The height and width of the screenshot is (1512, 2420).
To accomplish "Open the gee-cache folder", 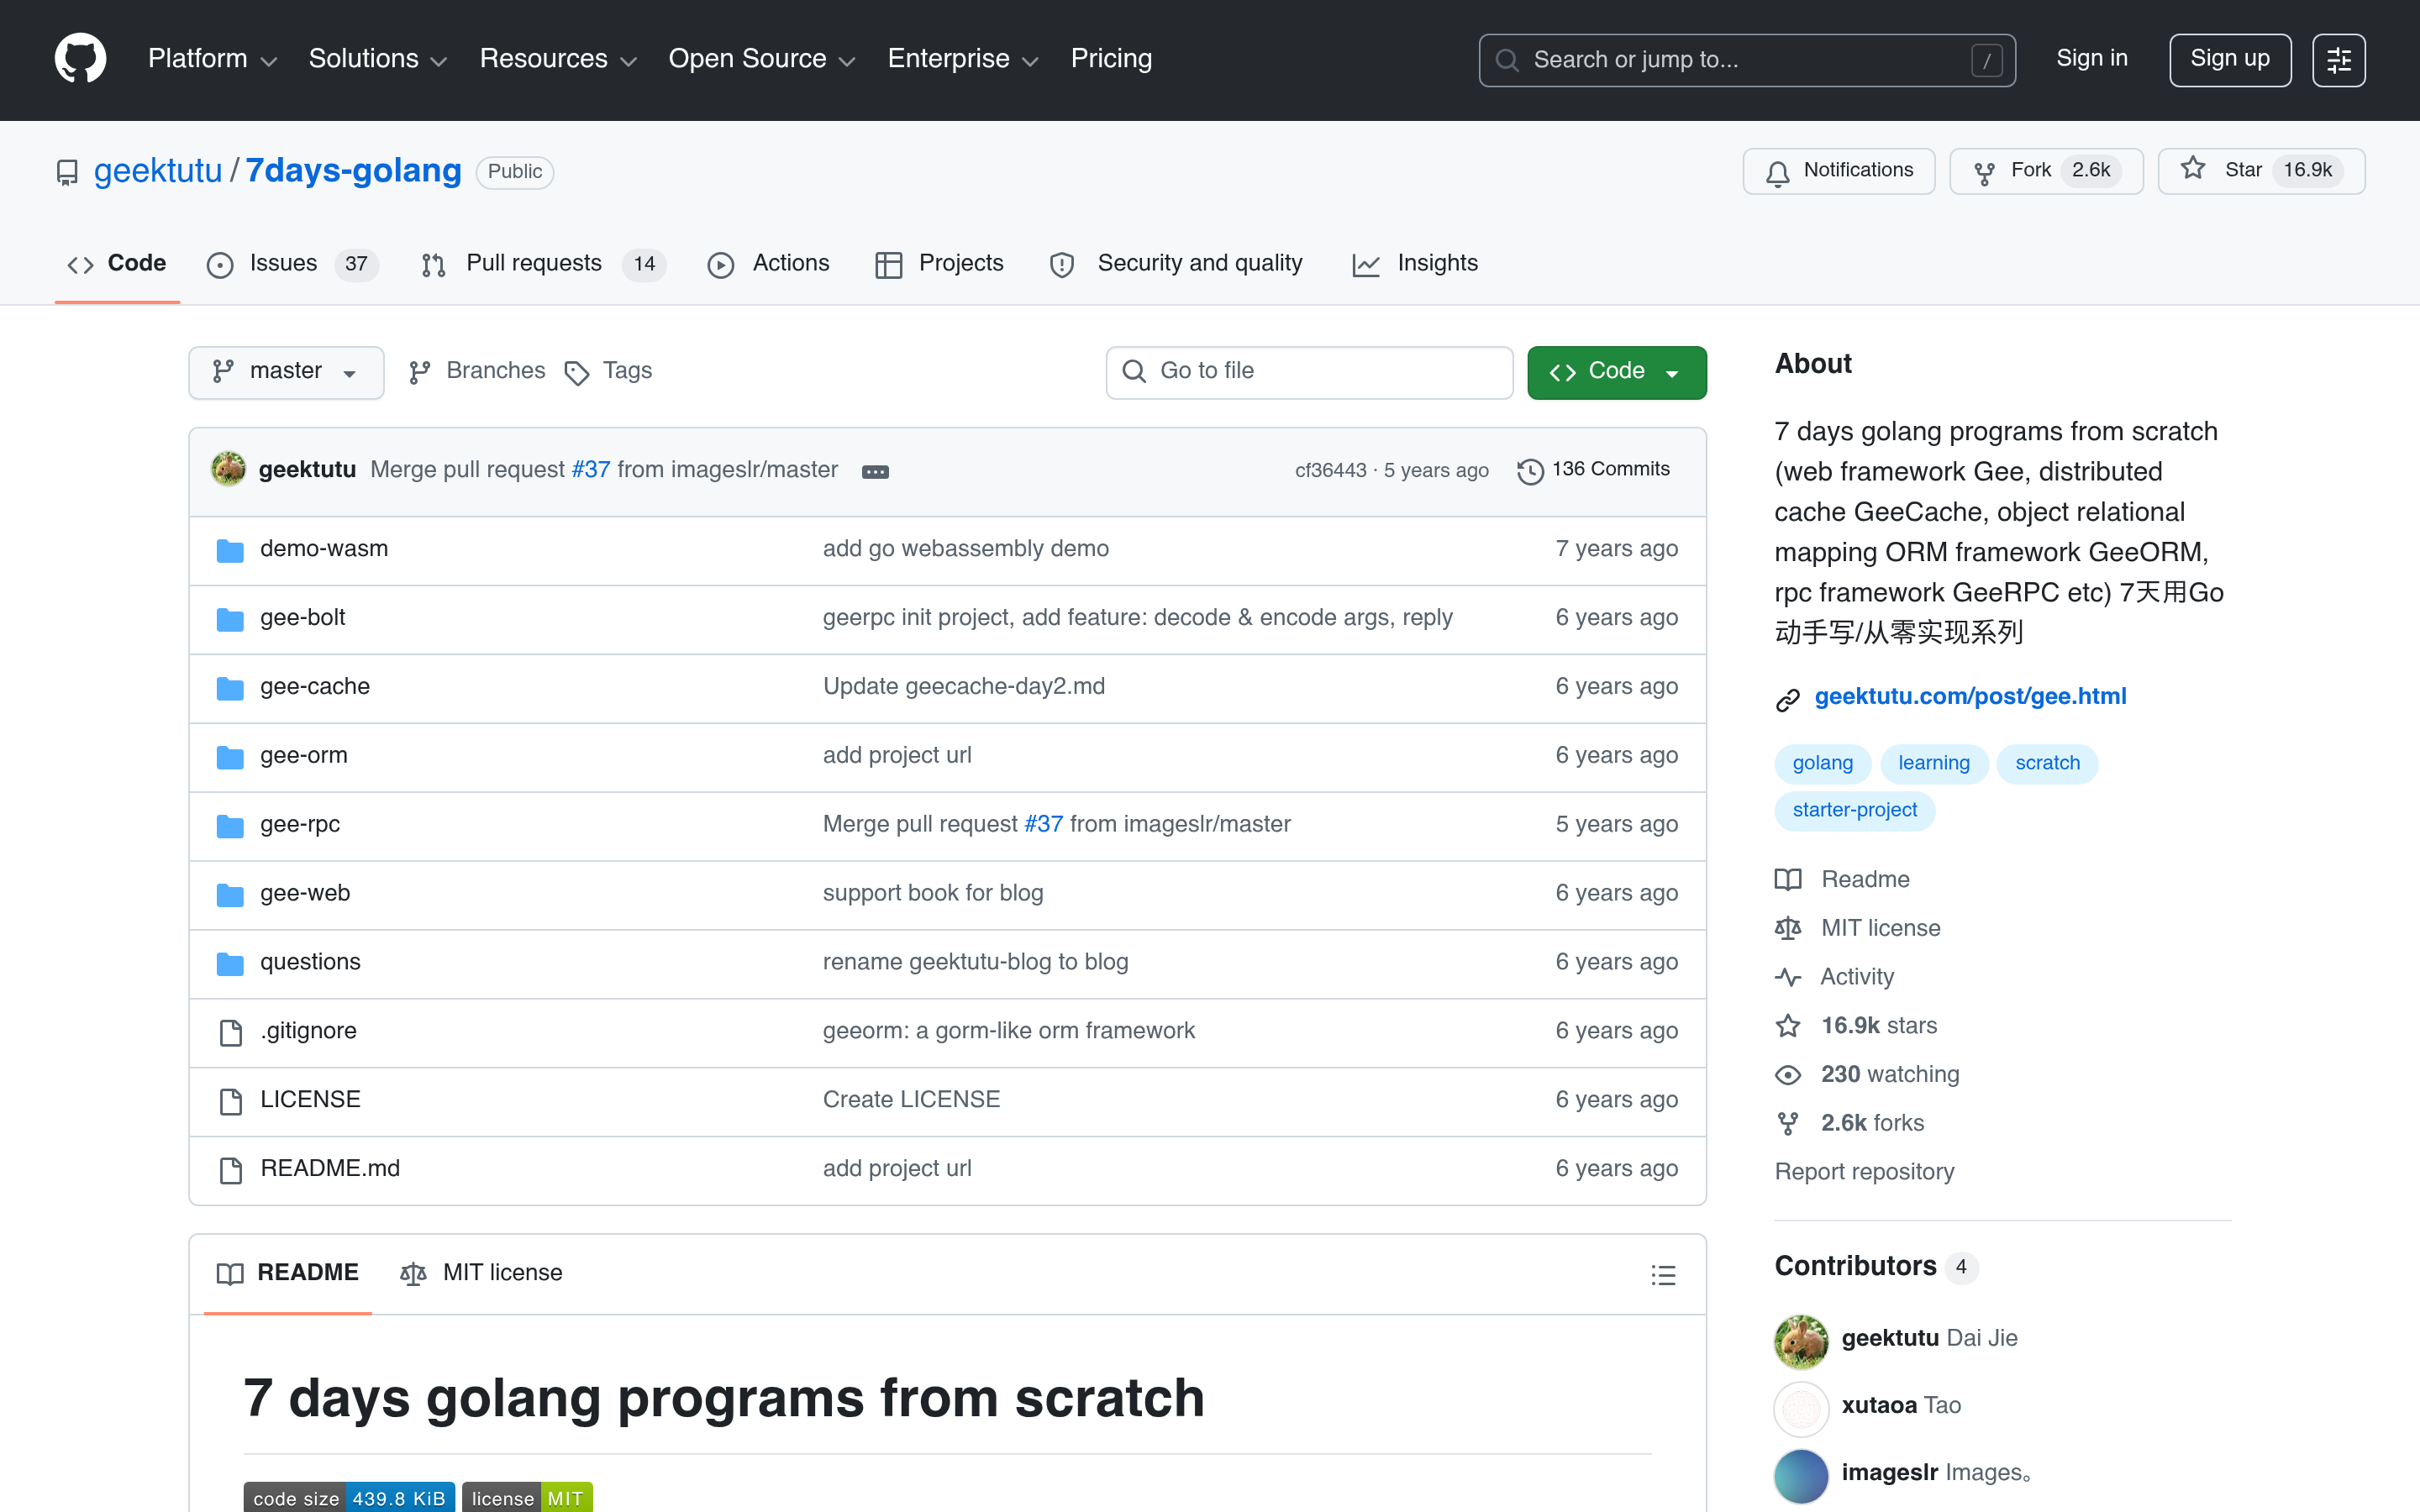I will coord(315,687).
